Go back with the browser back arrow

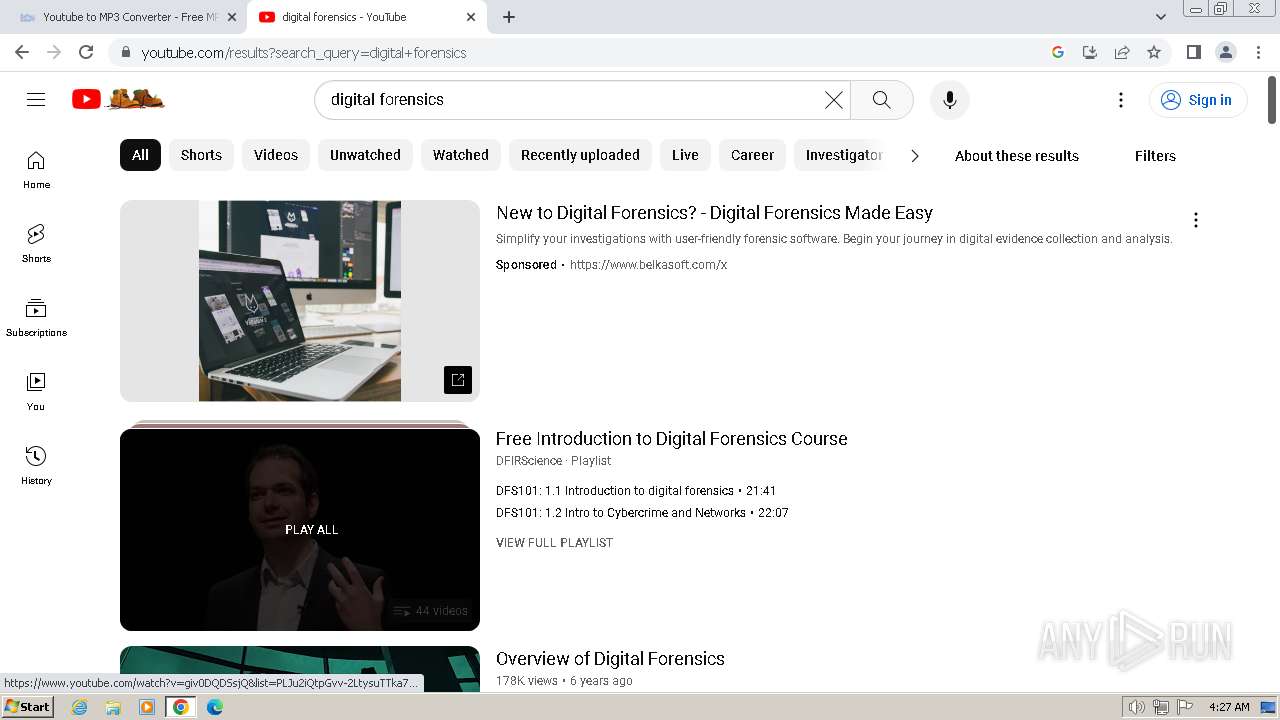[22, 53]
